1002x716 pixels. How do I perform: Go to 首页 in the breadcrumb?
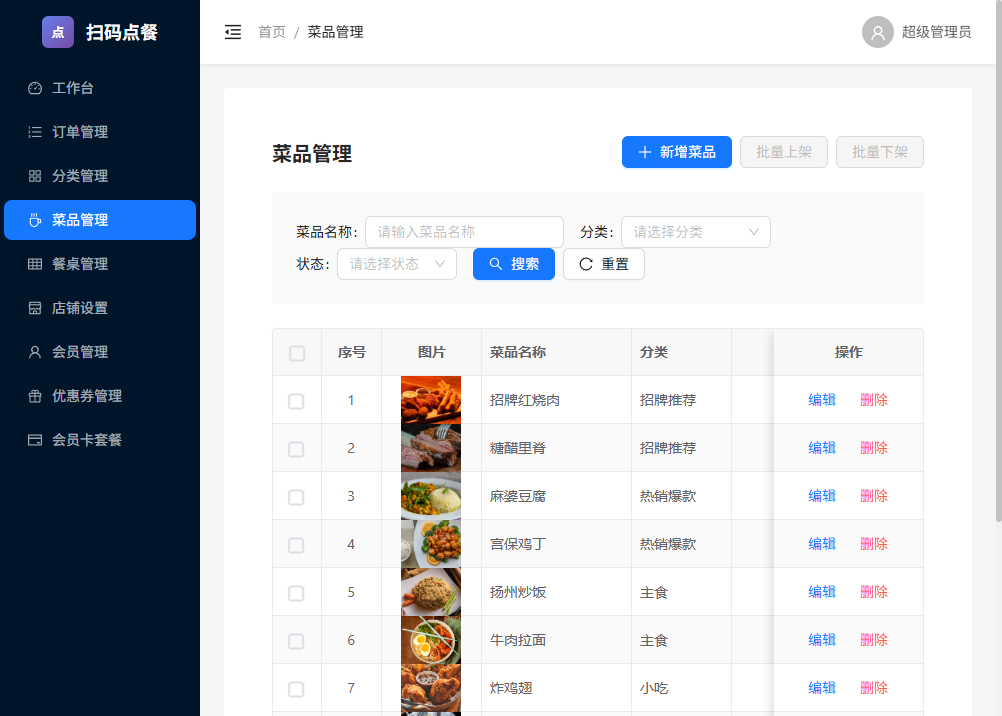pos(271,31)
